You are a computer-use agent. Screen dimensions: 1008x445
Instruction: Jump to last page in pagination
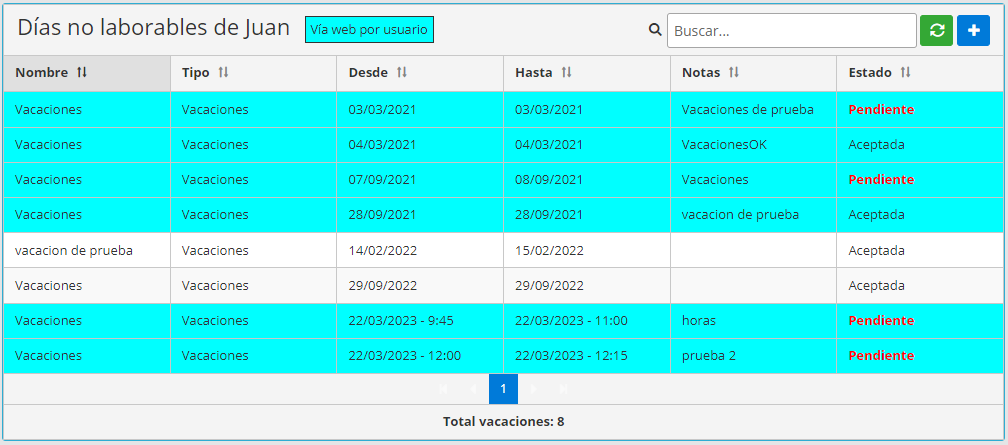(564, 389)
